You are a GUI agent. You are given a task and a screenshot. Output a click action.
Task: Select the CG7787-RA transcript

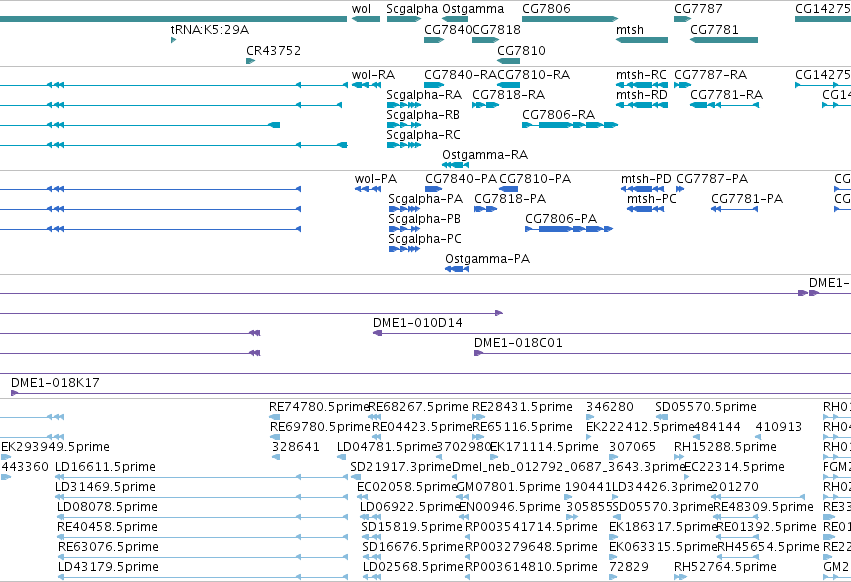(682, 85)
